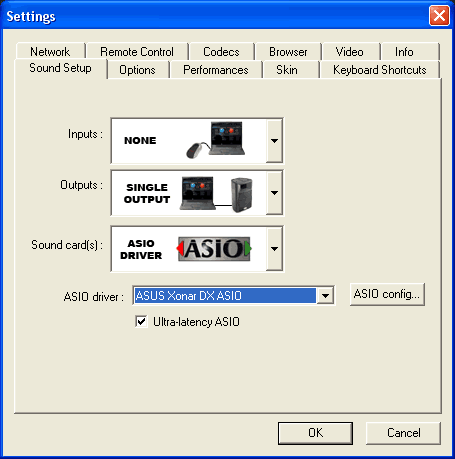The height and width of the screenshot is (459, 455).
Task: Confirm settings with the OK button
Action: [315, 433]
